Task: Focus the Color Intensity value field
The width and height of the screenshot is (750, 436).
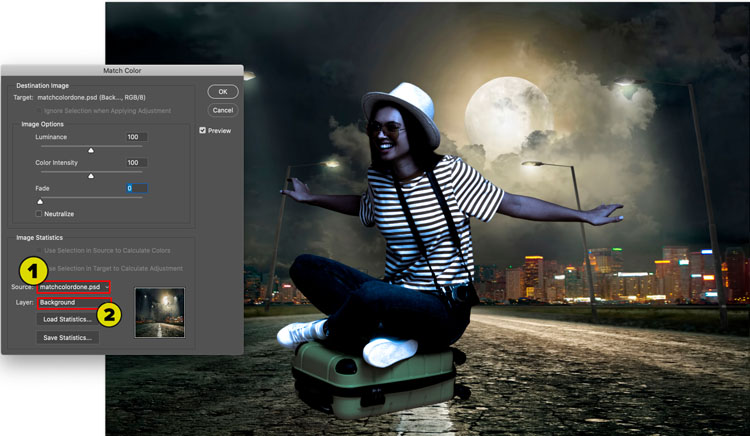Action: (135, 162)
